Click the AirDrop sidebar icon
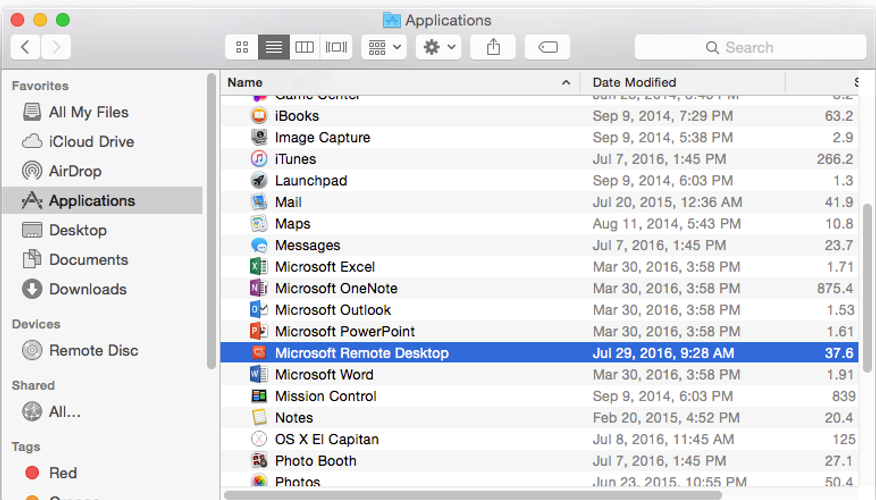Image resolution: width=876 pixels, height=500 pixels. click(x=32, y=171)
